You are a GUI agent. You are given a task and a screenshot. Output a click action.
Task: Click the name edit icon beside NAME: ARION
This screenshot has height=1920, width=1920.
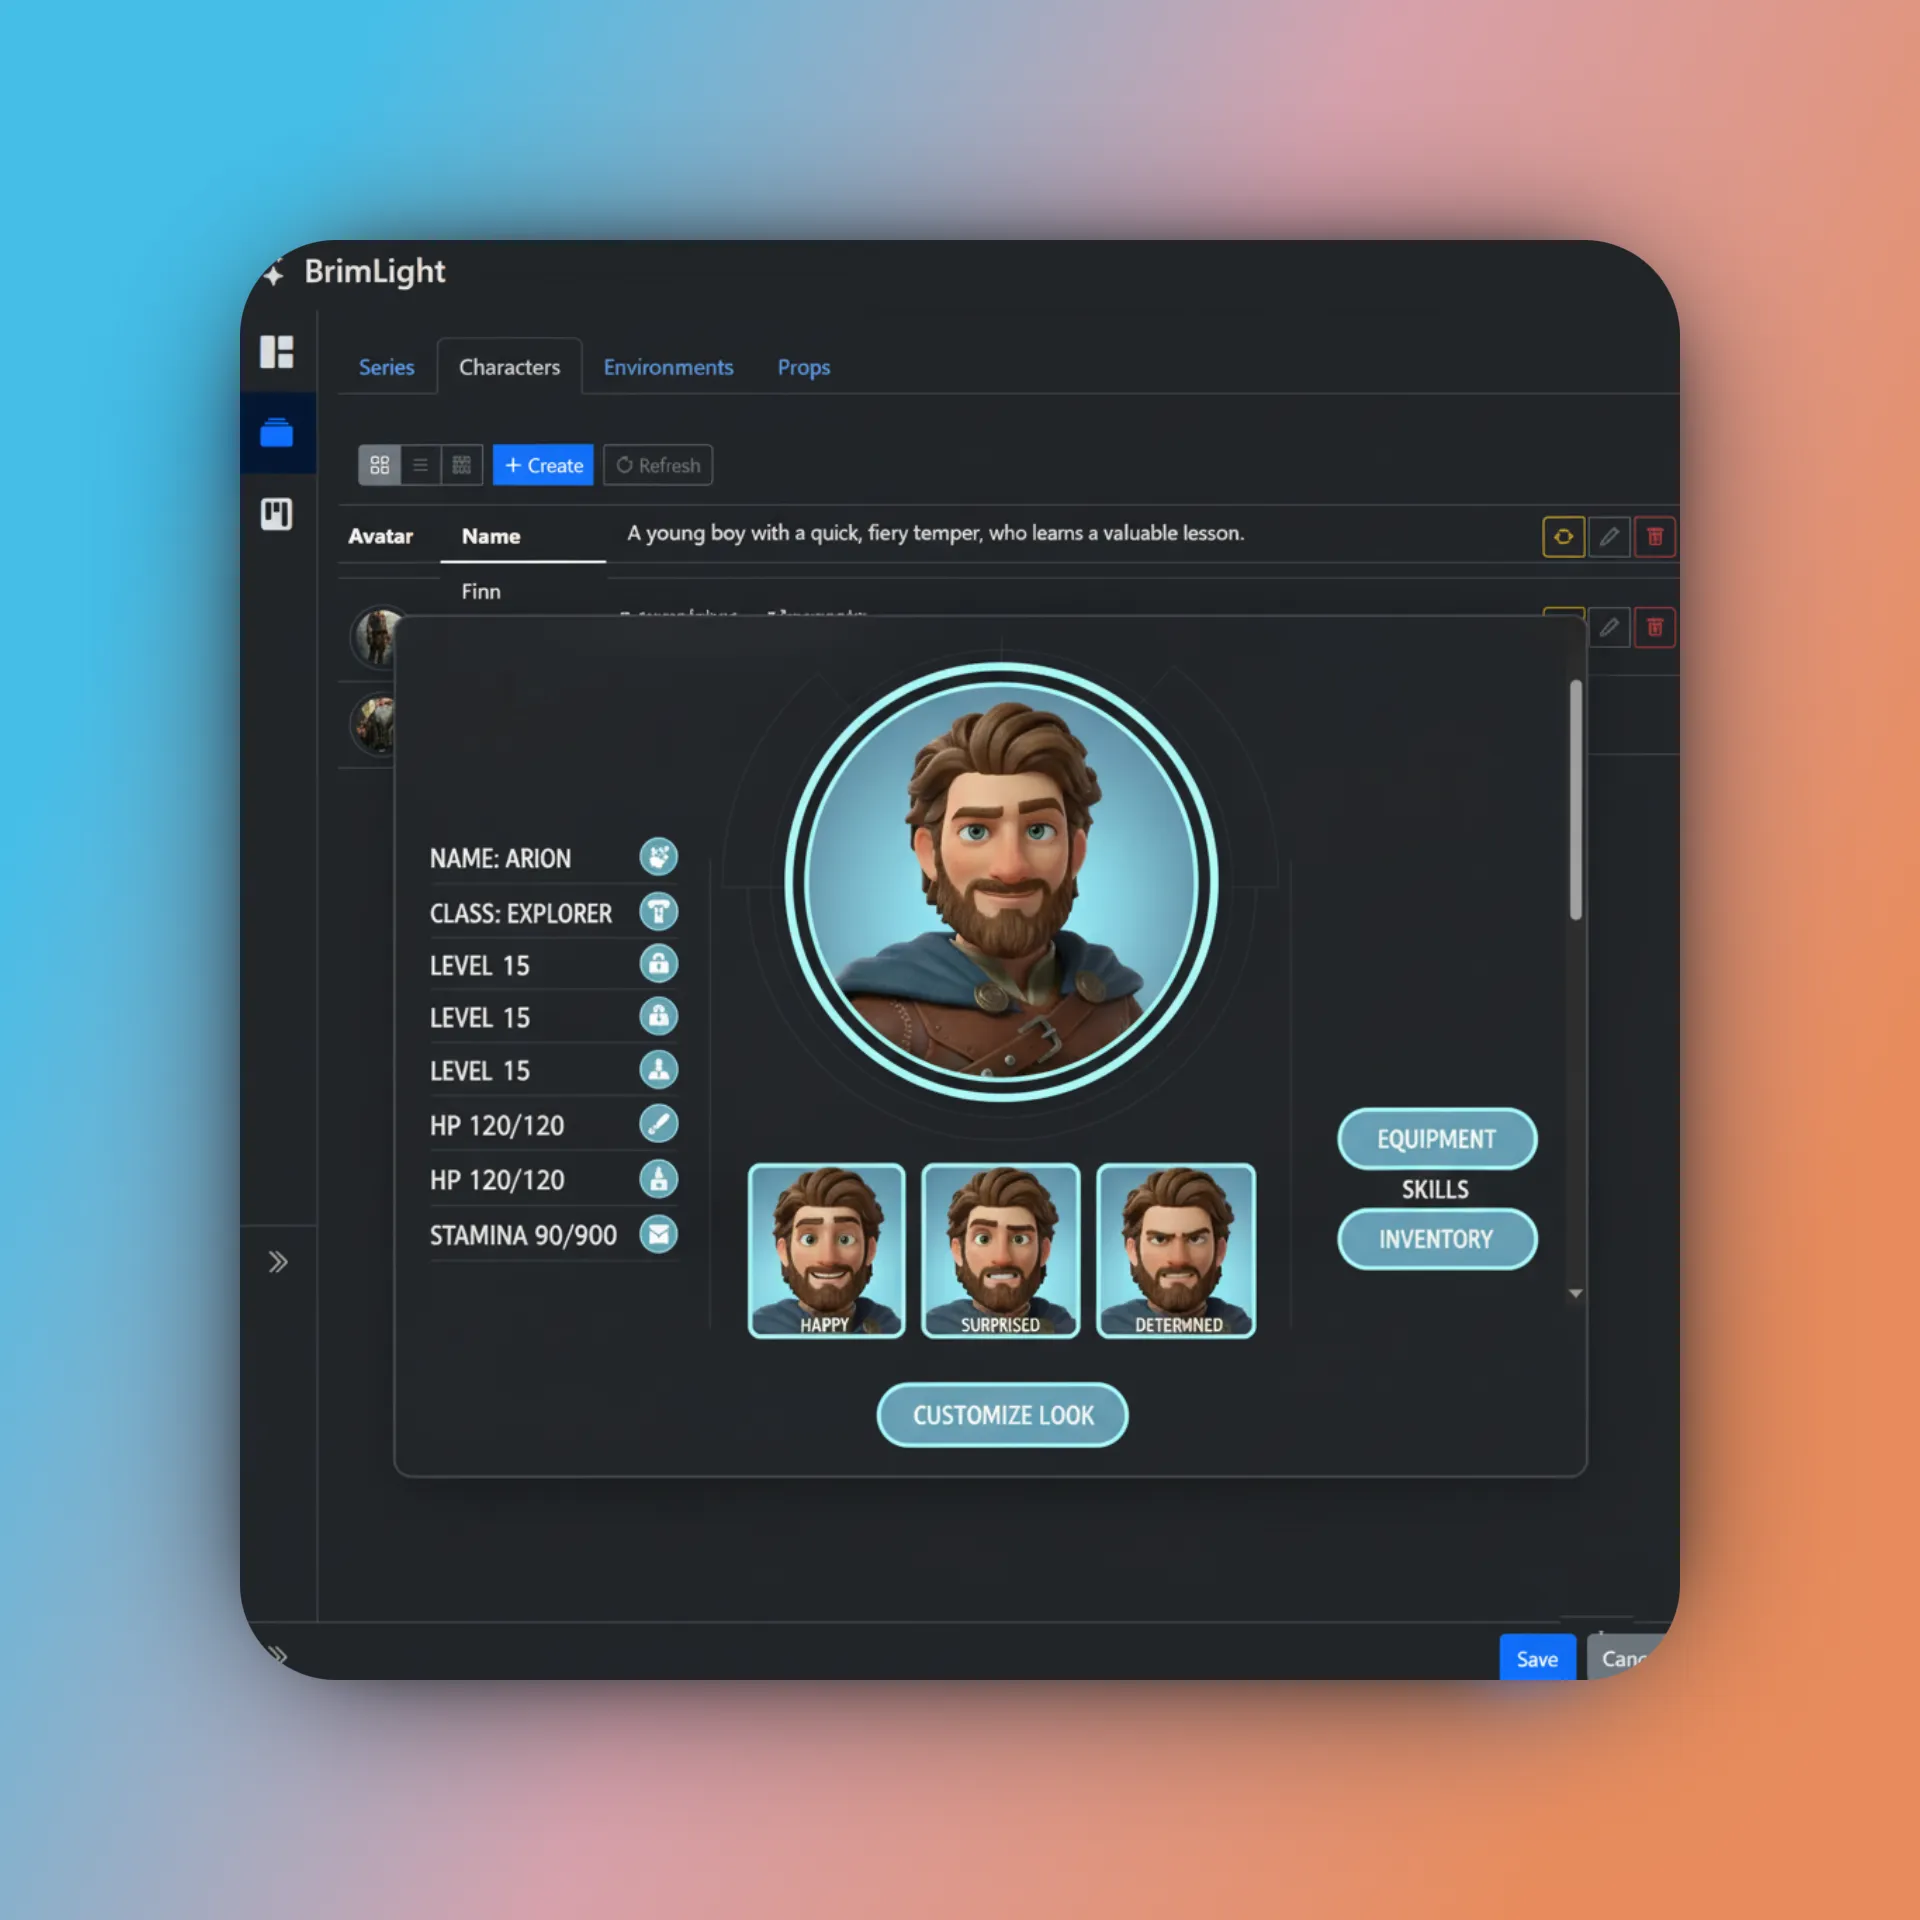coord(658,857)
